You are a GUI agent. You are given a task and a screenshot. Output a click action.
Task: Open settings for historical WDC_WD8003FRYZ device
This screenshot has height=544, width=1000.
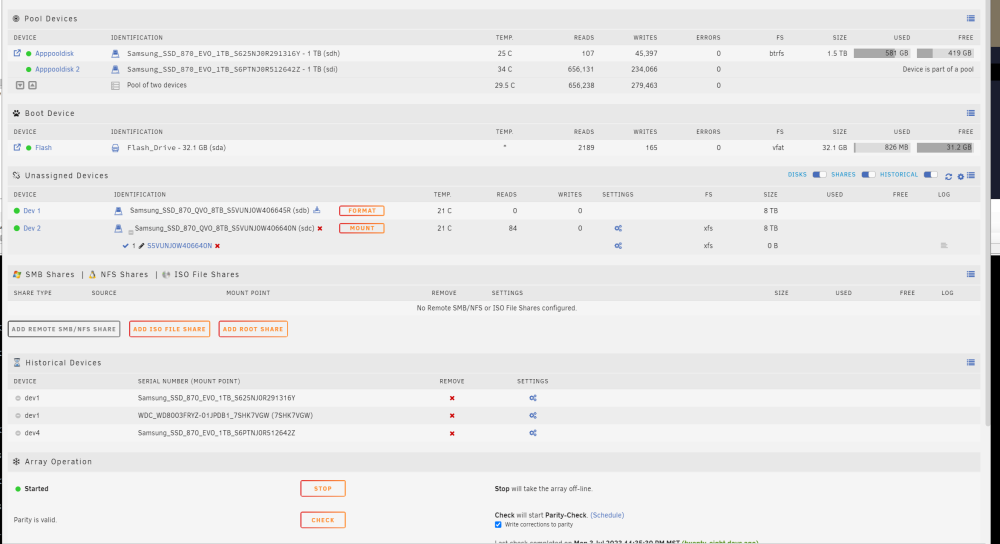(533, 416)
